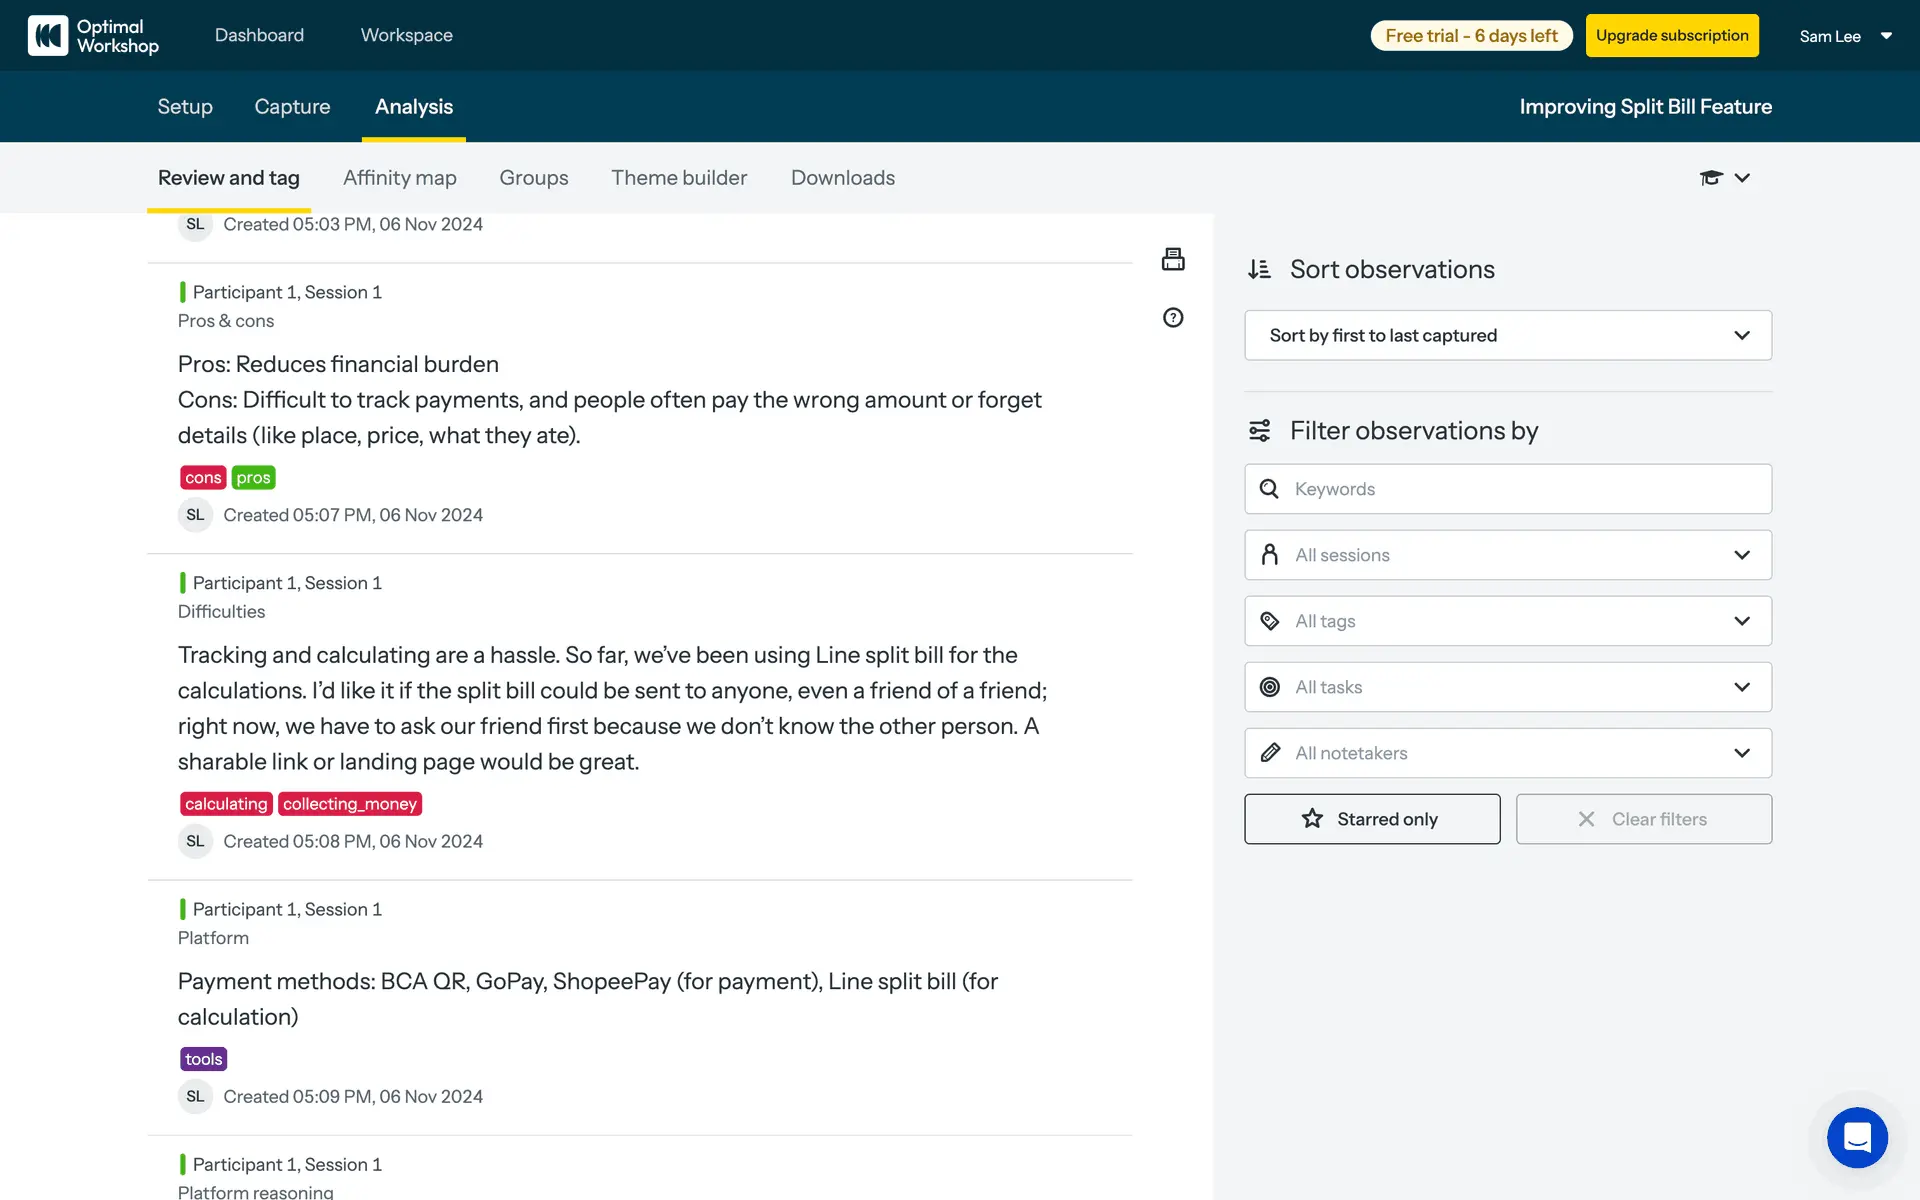Click the red cons tag

tap(203, 478)
